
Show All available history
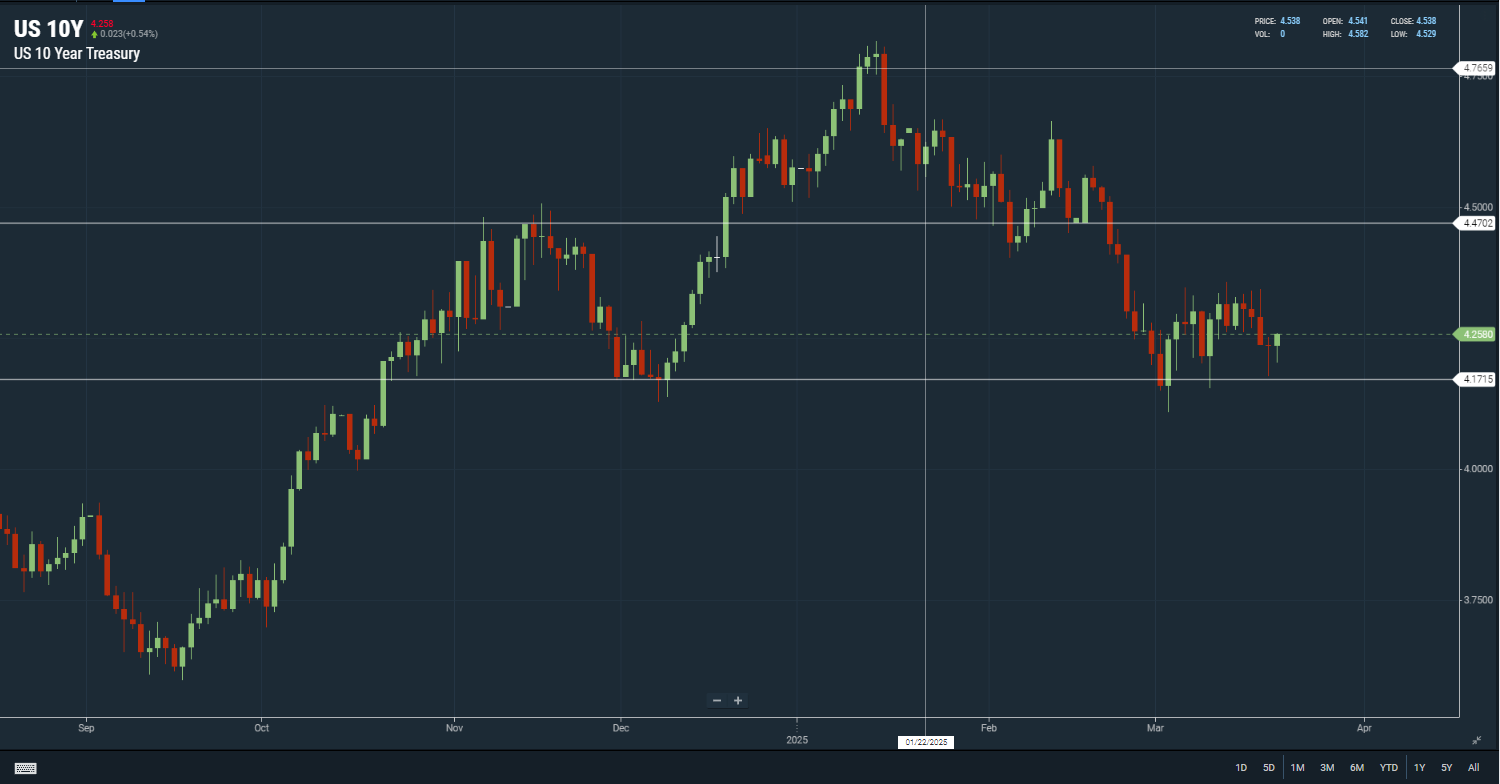1473,768
